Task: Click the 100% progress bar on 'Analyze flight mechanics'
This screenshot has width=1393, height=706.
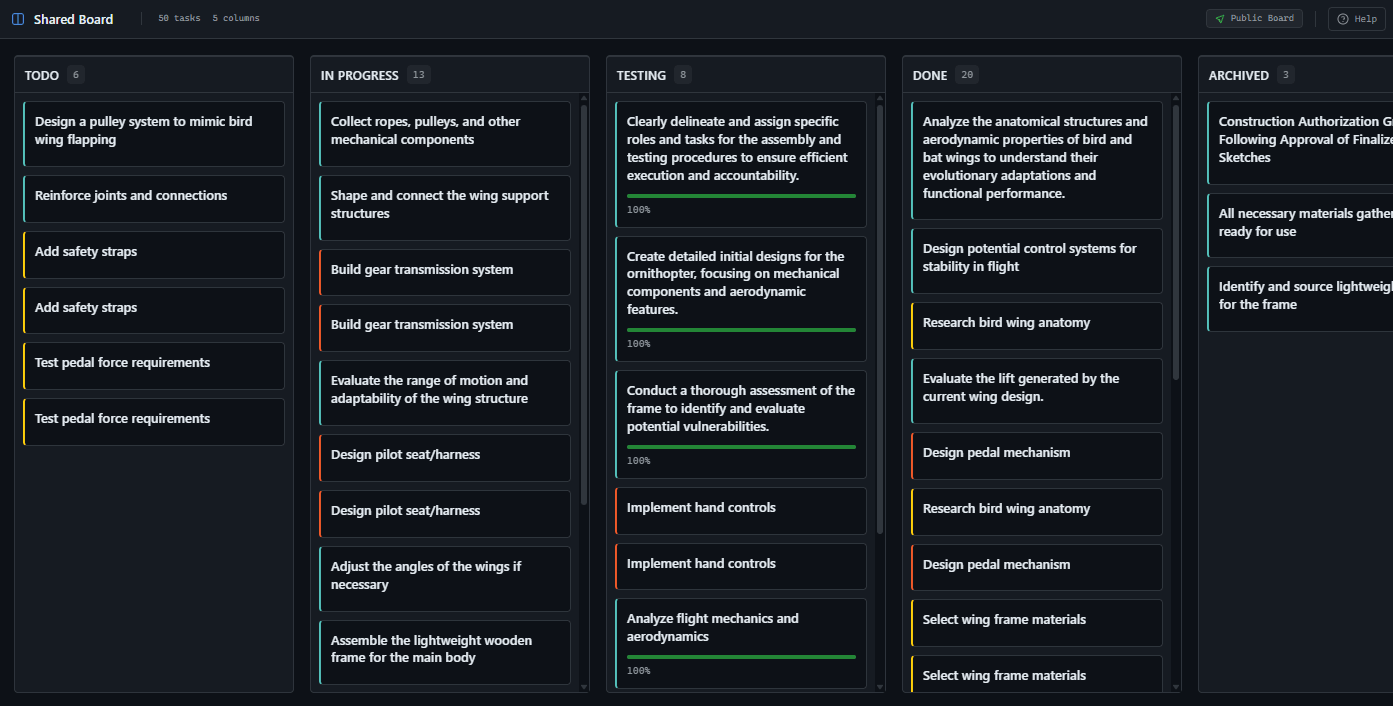Action: 741,655
